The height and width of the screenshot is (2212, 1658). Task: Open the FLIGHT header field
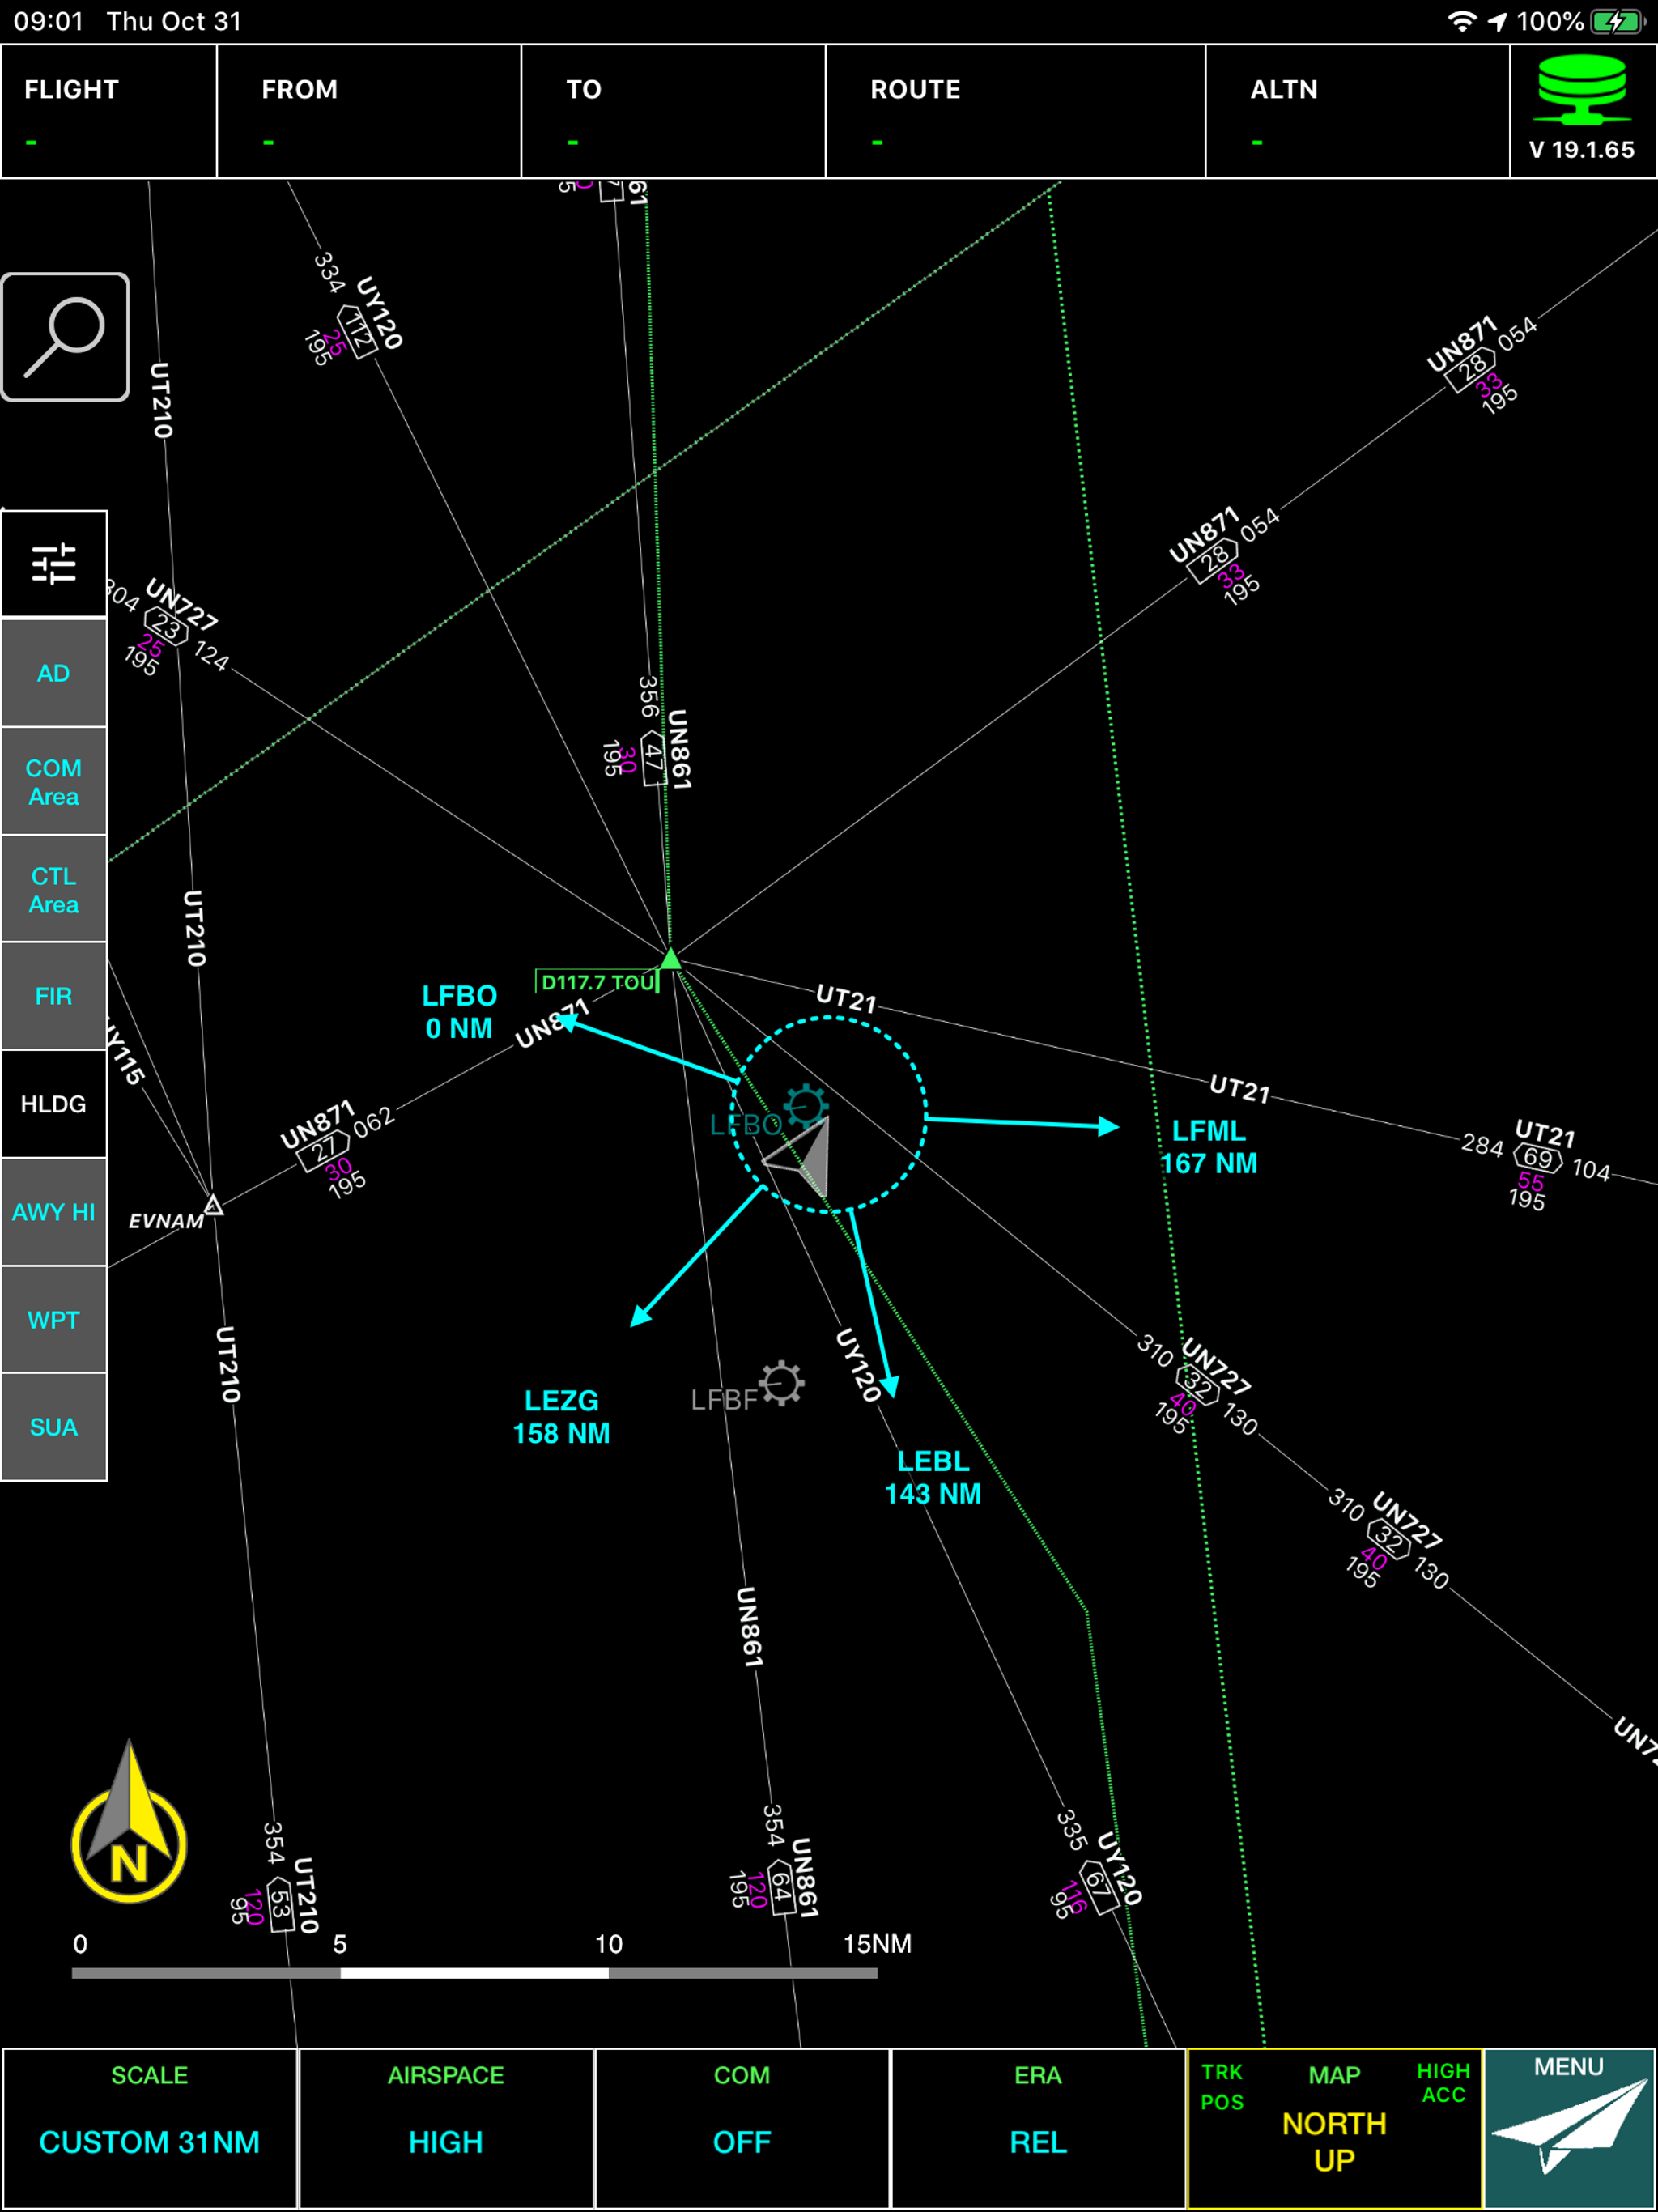tap(108, 112)
